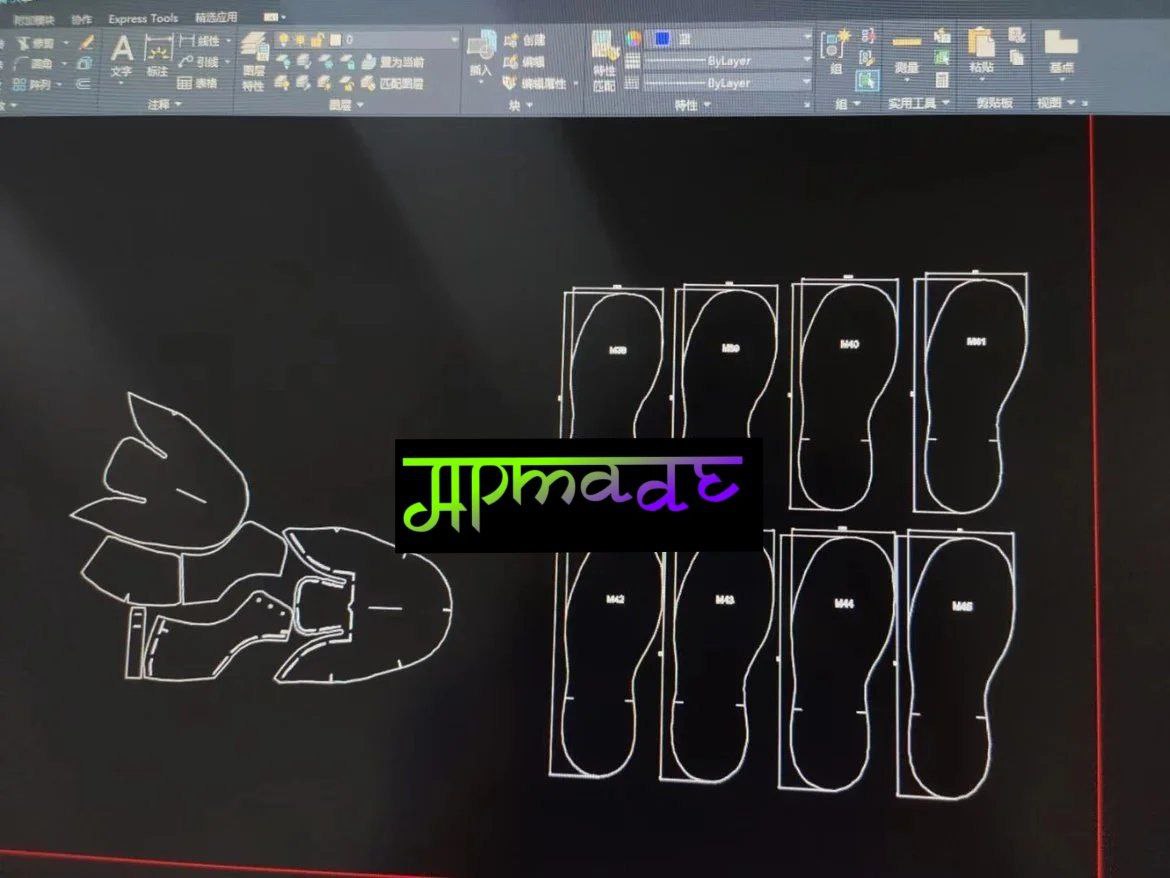Click Edit Attributes (编辑属性)
The height and width of the screenshot is (878, 1170).
[x=535, y=84]
